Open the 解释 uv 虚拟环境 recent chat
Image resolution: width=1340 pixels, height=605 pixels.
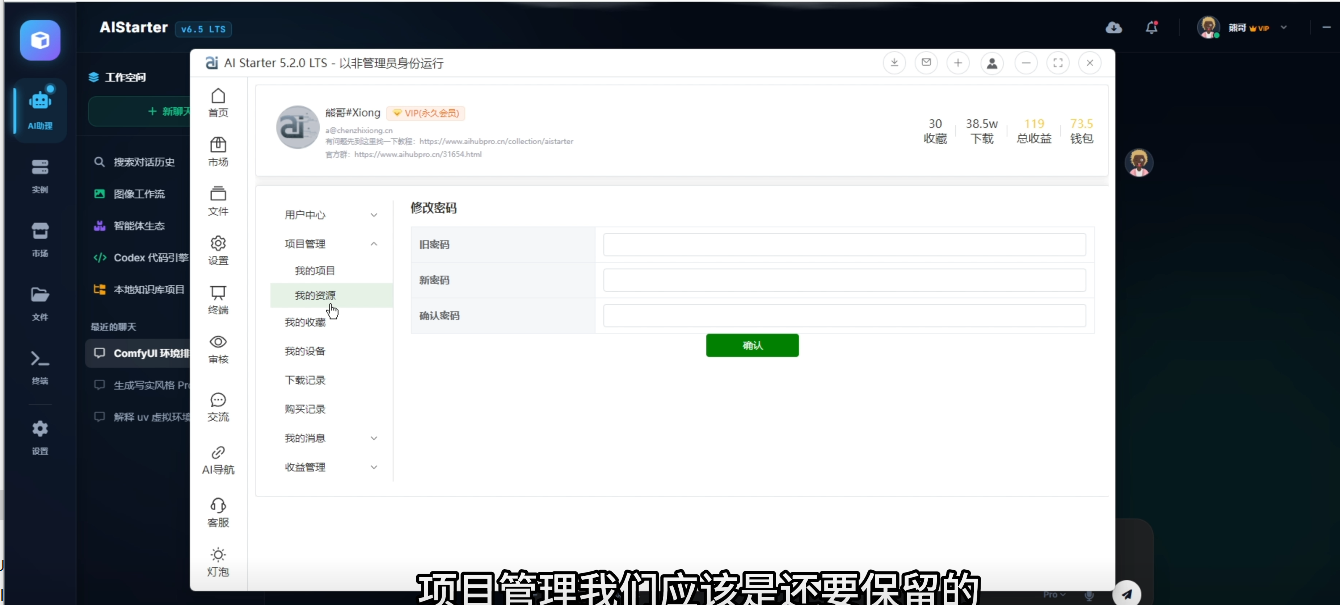[140, 417]
